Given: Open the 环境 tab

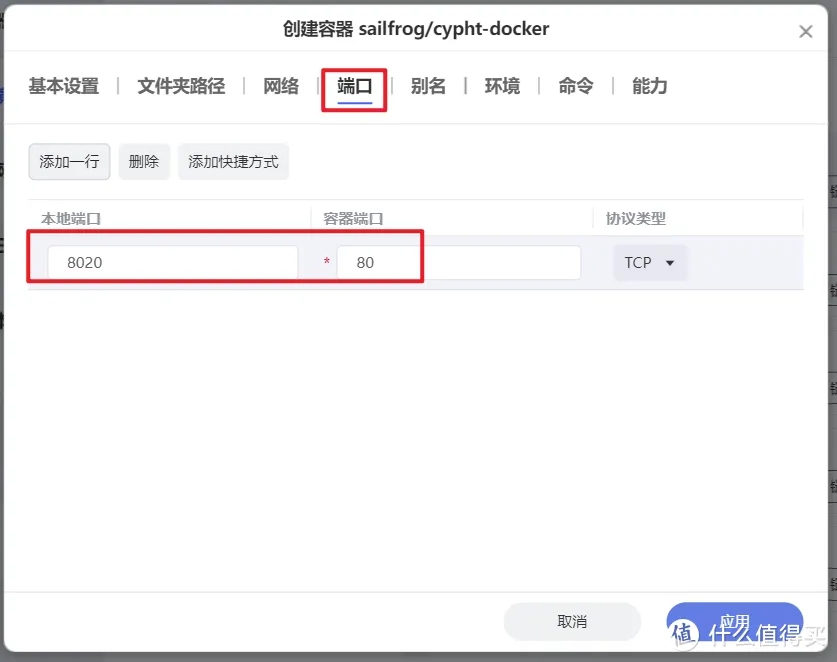Looking at the screenshot, I should coord(502,86).
